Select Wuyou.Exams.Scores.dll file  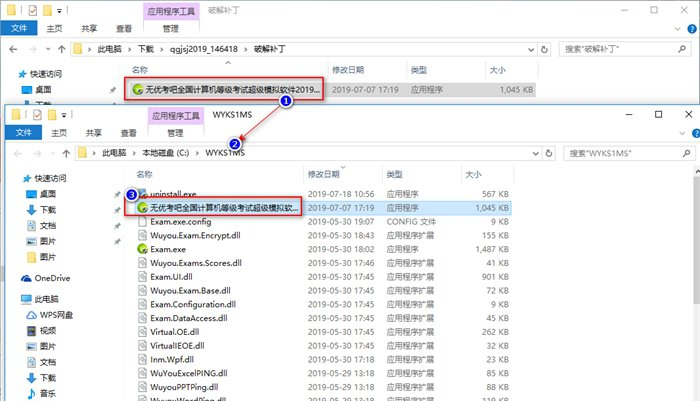tap(196, 263)
